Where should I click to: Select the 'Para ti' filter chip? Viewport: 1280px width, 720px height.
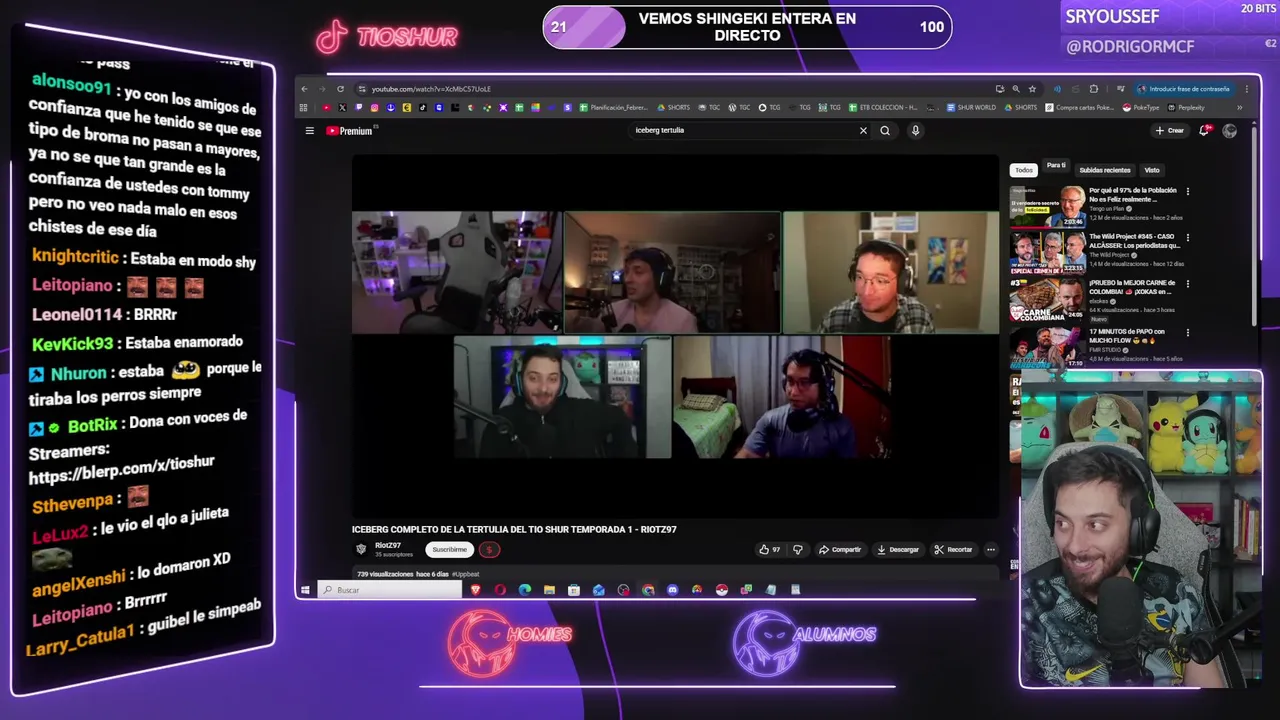pyautogui.click(x=1056, y=166)
